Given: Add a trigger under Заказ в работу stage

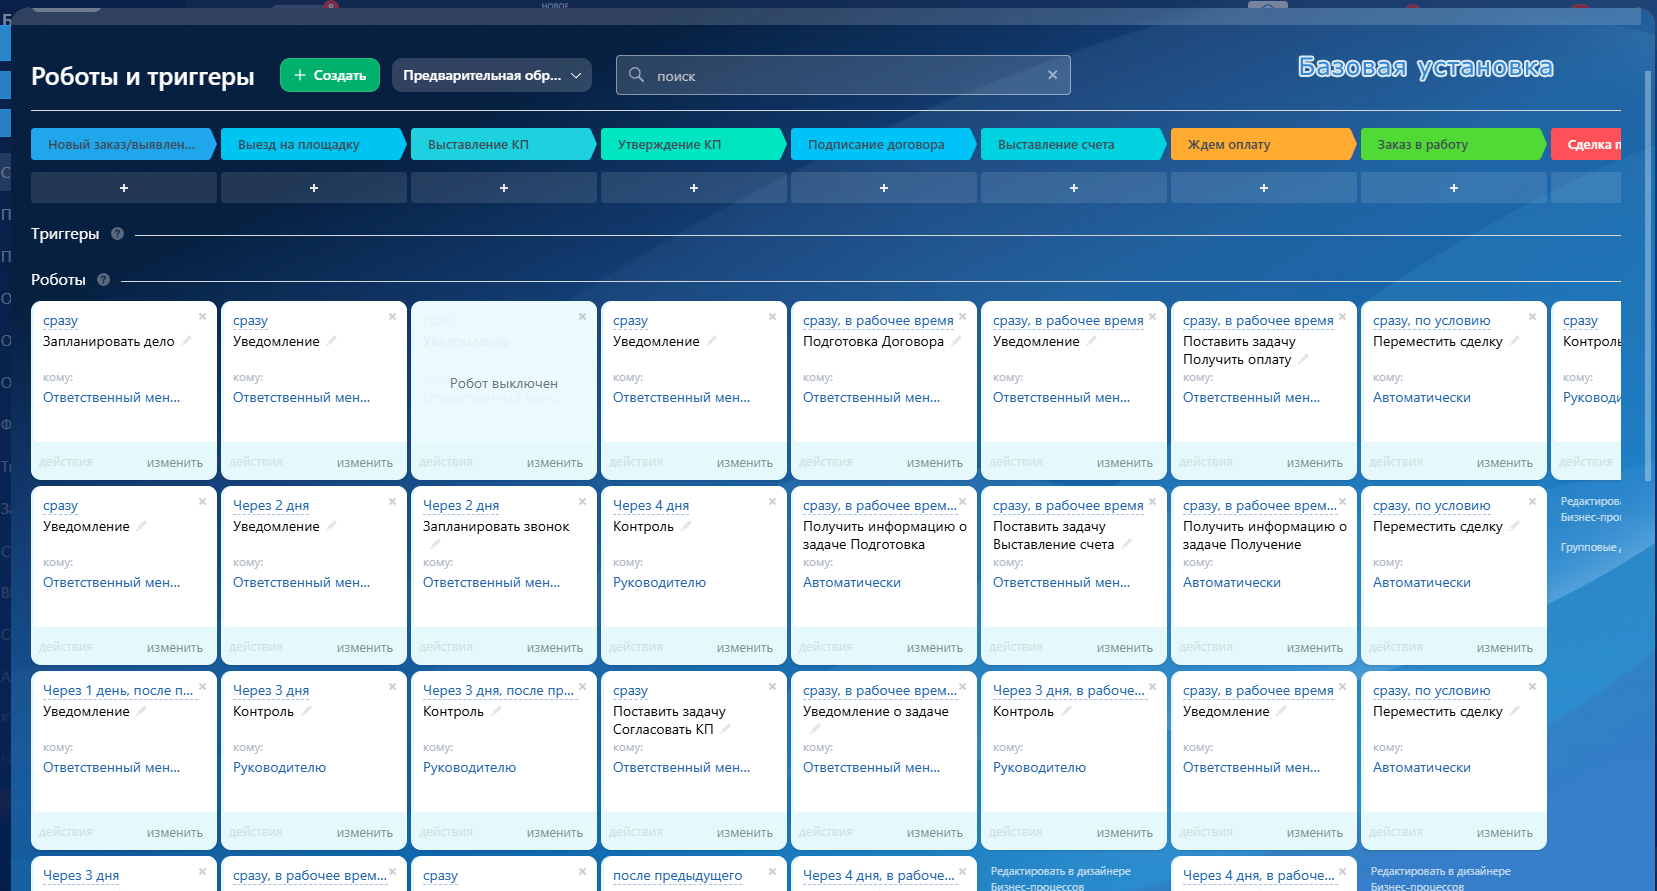Looking at the screenshot, I should click(x=1454, y=188).
